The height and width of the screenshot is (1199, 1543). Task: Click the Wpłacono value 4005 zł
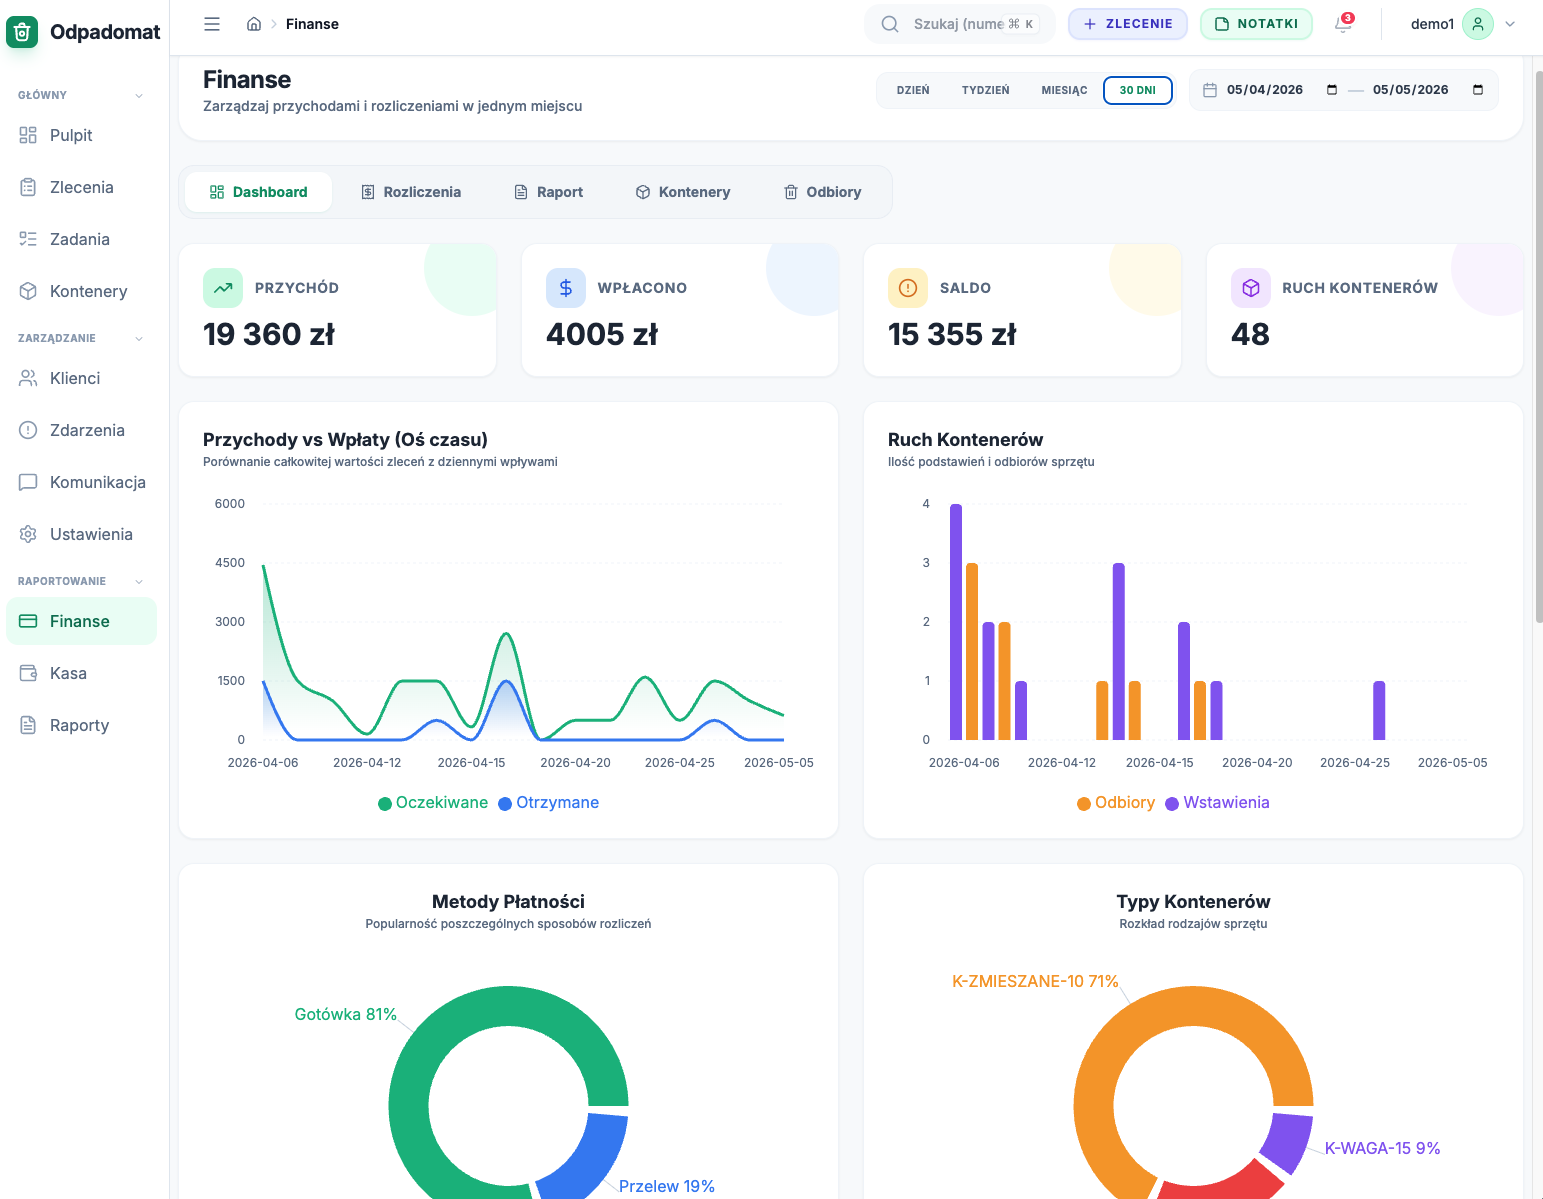pos(602,334)
